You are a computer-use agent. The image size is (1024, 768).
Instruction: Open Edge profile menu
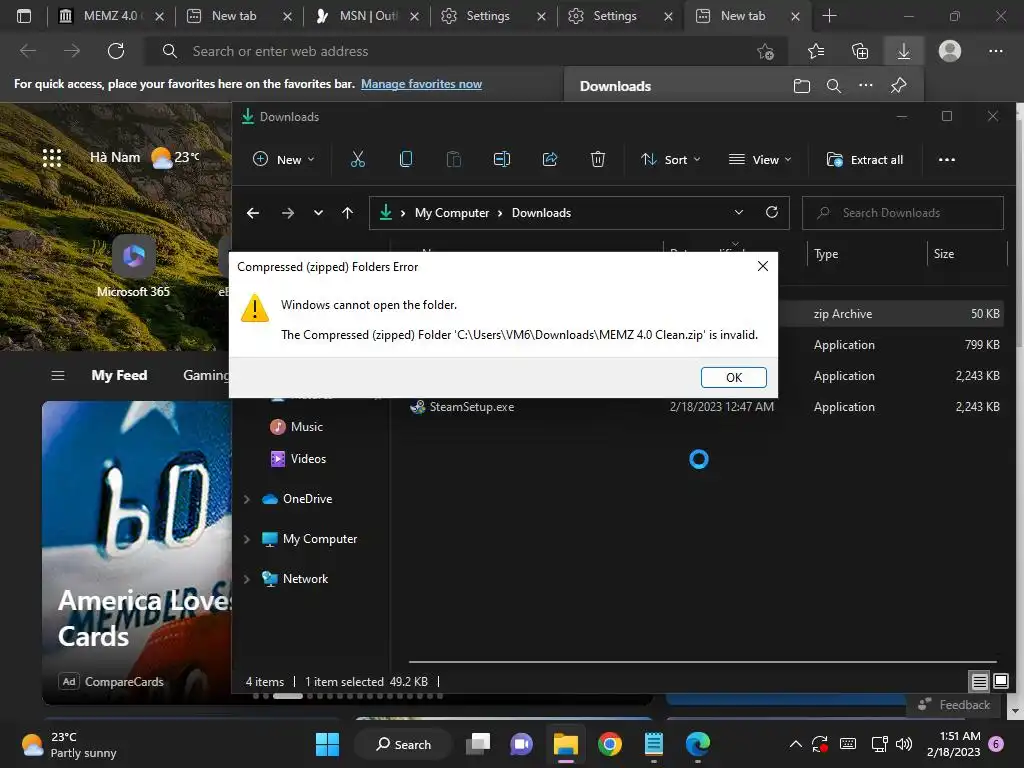(950, 51)
